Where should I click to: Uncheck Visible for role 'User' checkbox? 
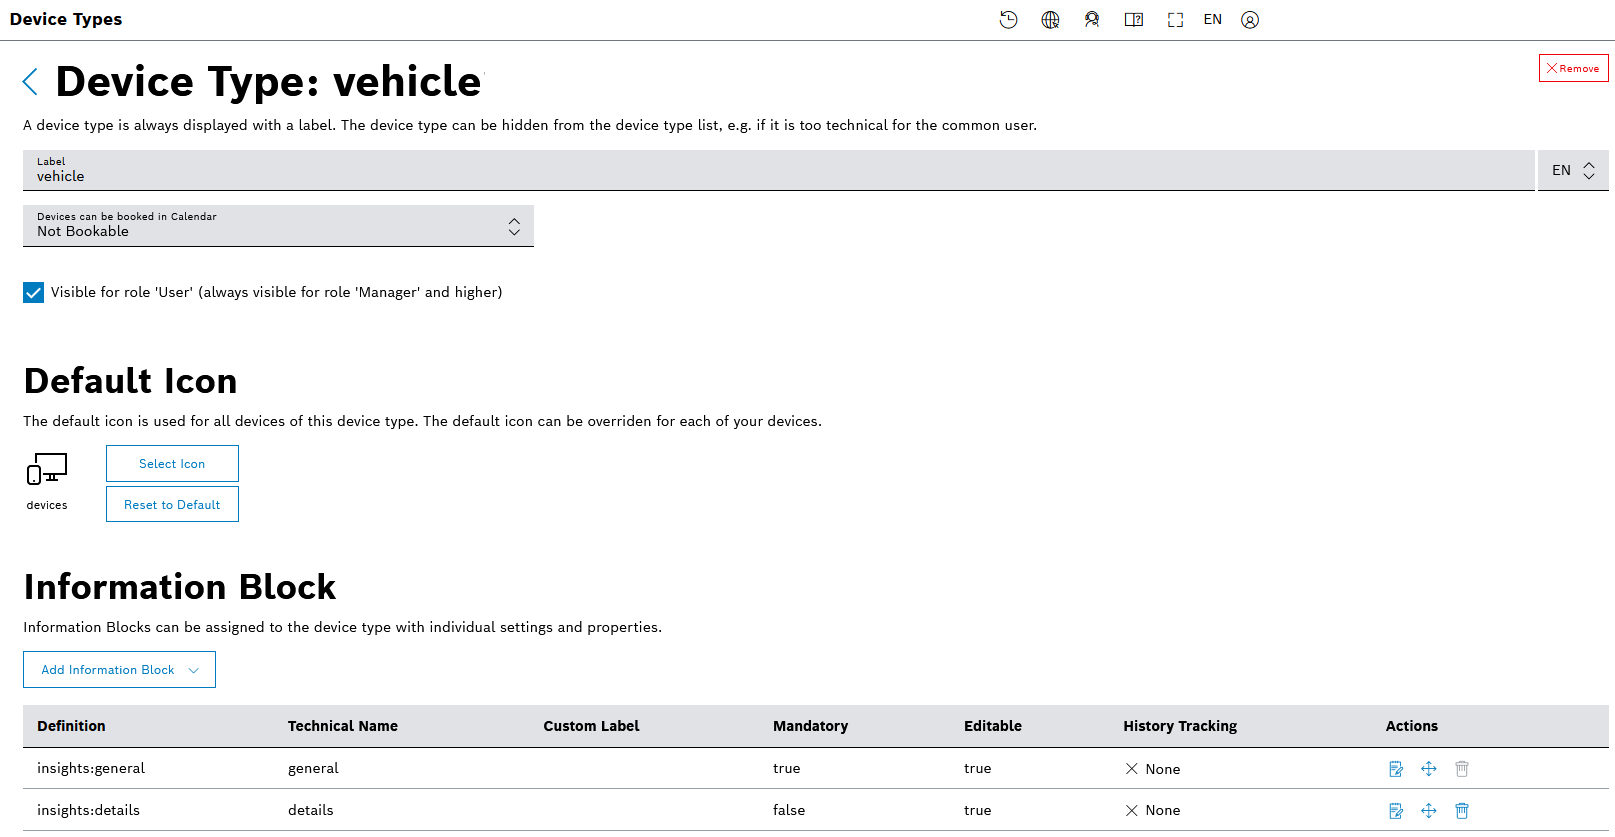point(34,292)
